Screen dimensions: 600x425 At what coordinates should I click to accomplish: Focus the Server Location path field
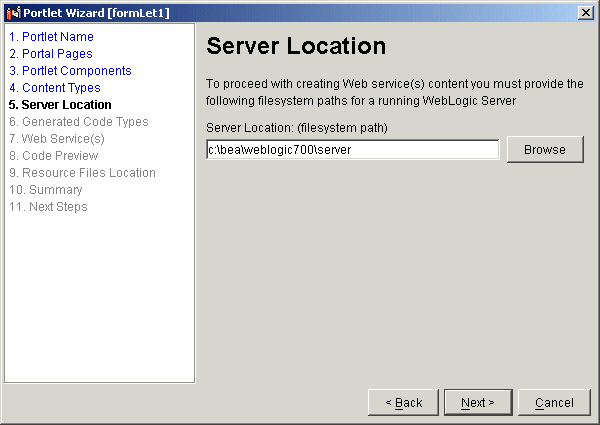(x=352, y=150)
